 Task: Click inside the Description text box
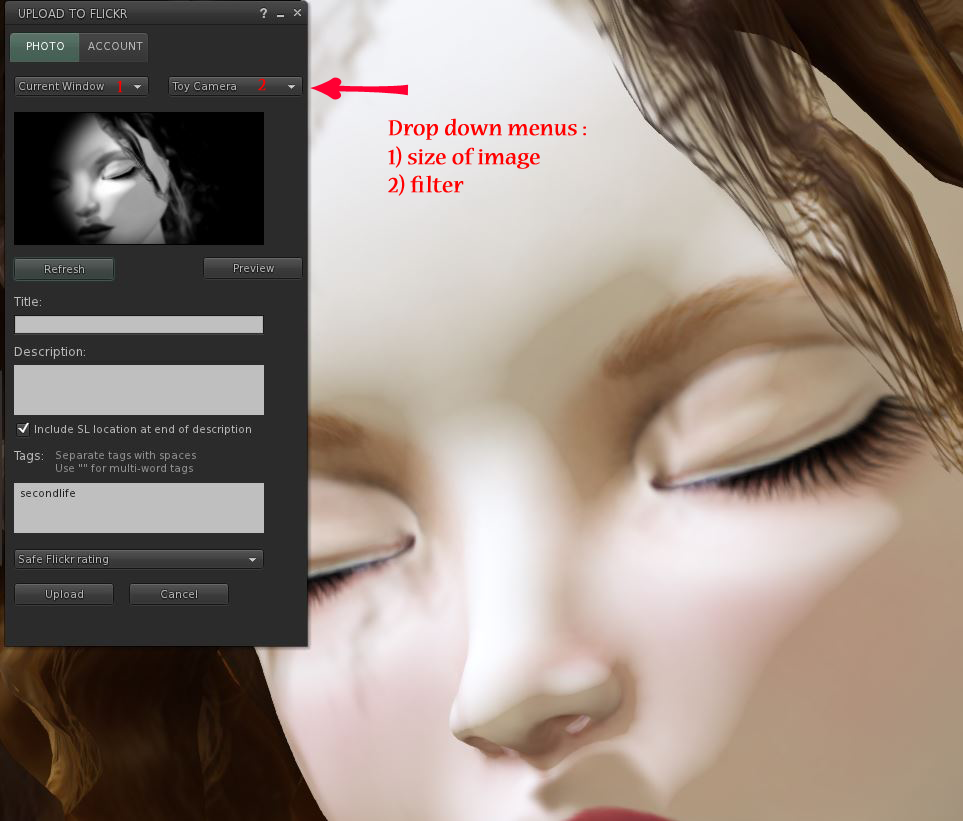point(139,389)
